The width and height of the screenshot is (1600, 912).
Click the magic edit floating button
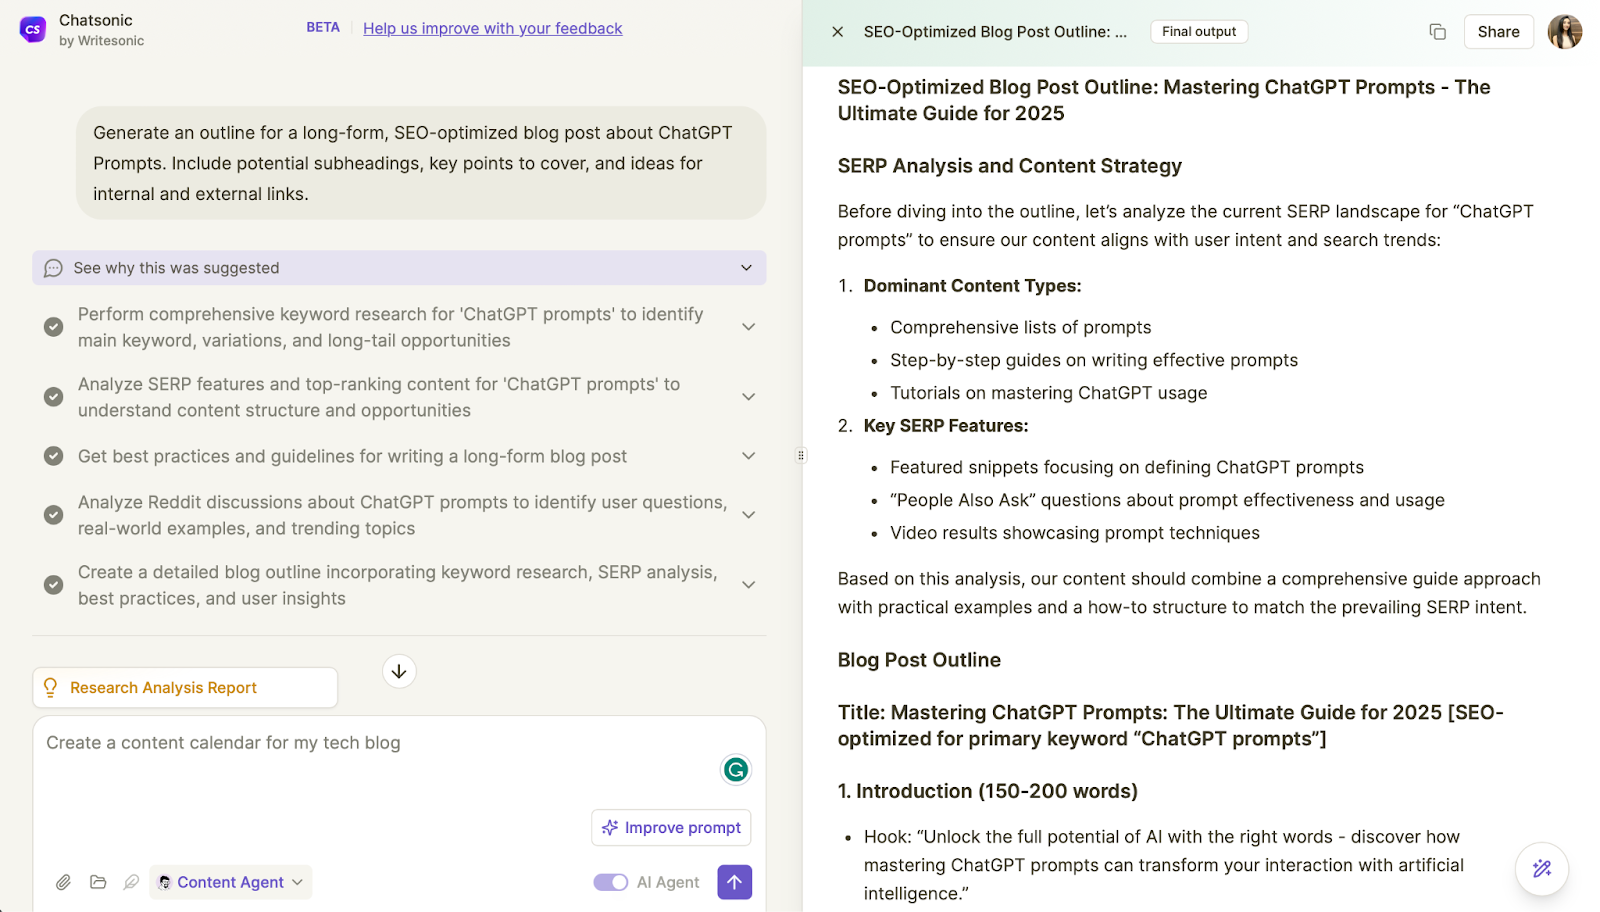coord(1542,869)
